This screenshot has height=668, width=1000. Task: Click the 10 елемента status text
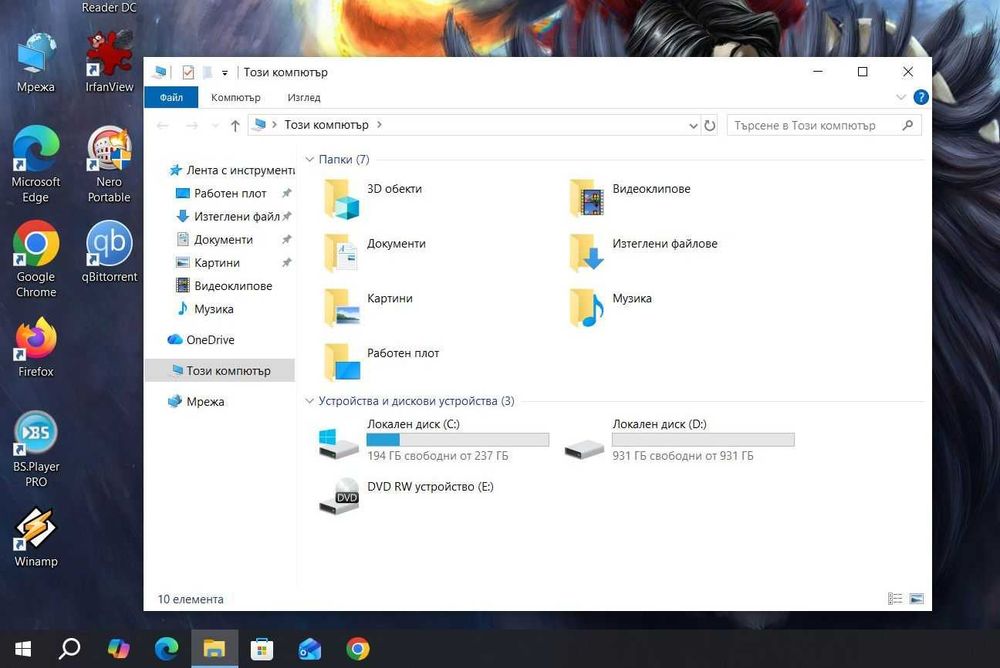click(x=191, y=599)
